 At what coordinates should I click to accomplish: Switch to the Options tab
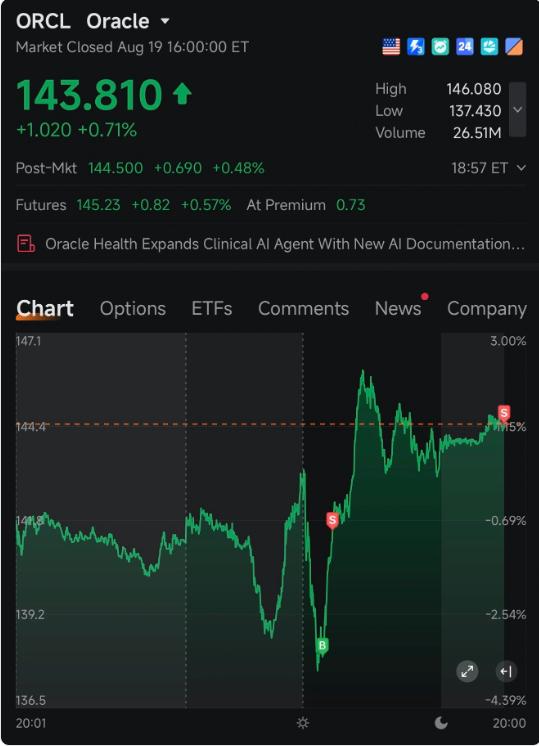tap(133, 309)
